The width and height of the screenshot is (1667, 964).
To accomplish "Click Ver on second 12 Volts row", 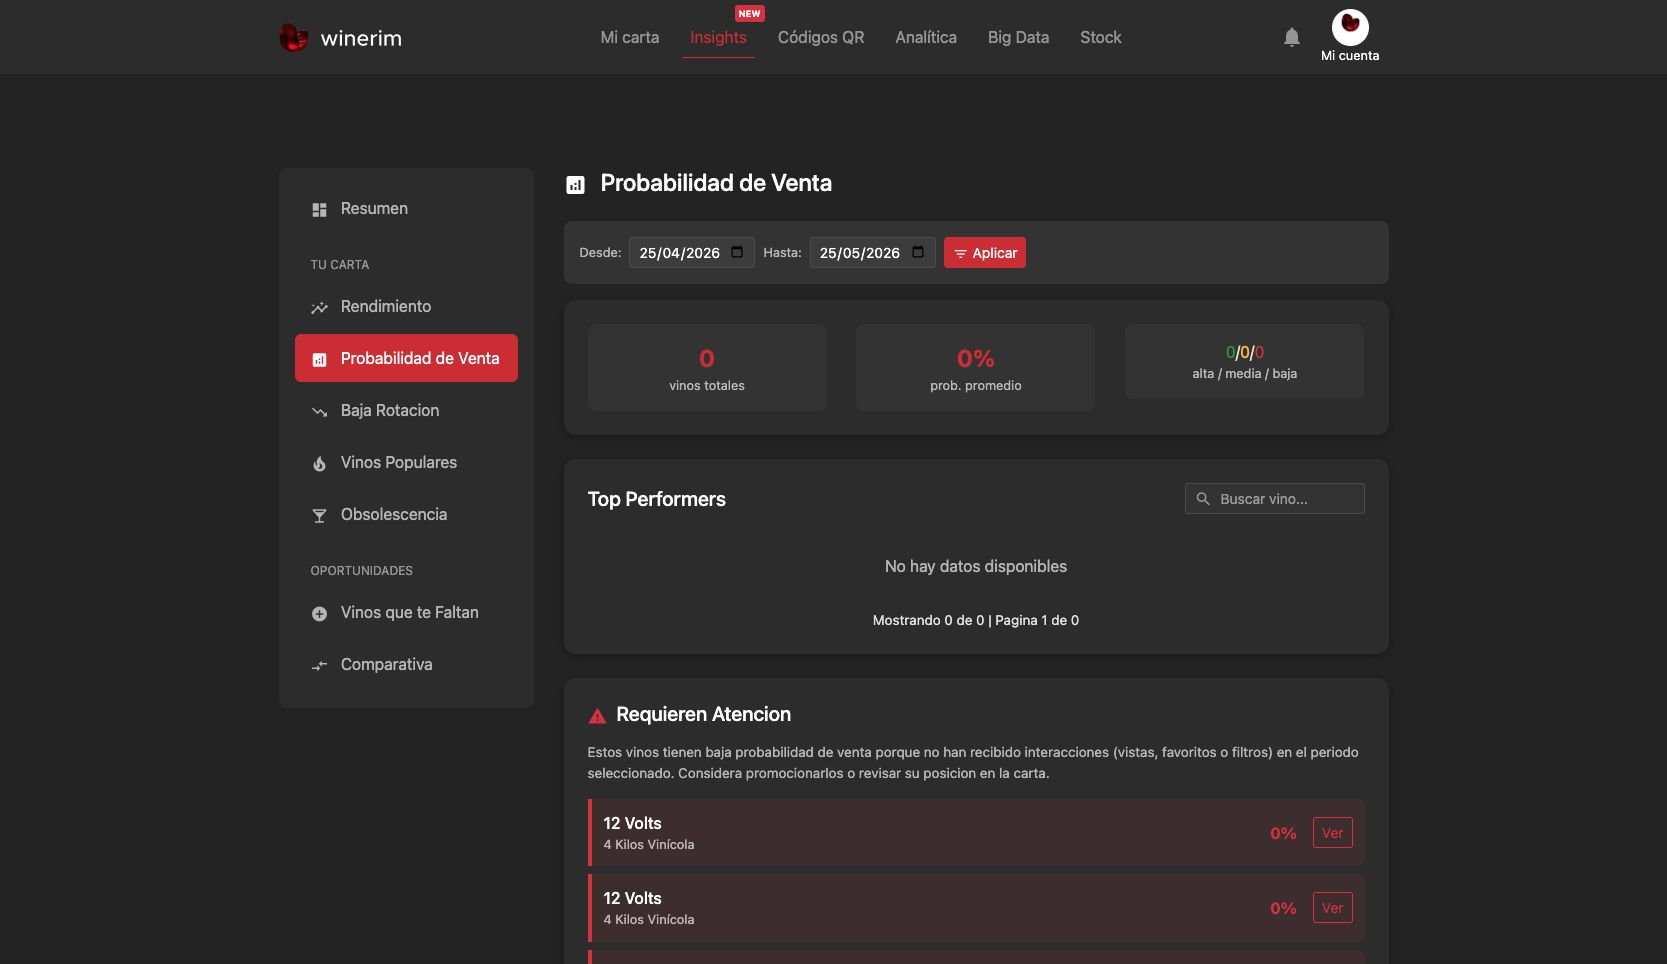I will click(x=1332, y=908).
